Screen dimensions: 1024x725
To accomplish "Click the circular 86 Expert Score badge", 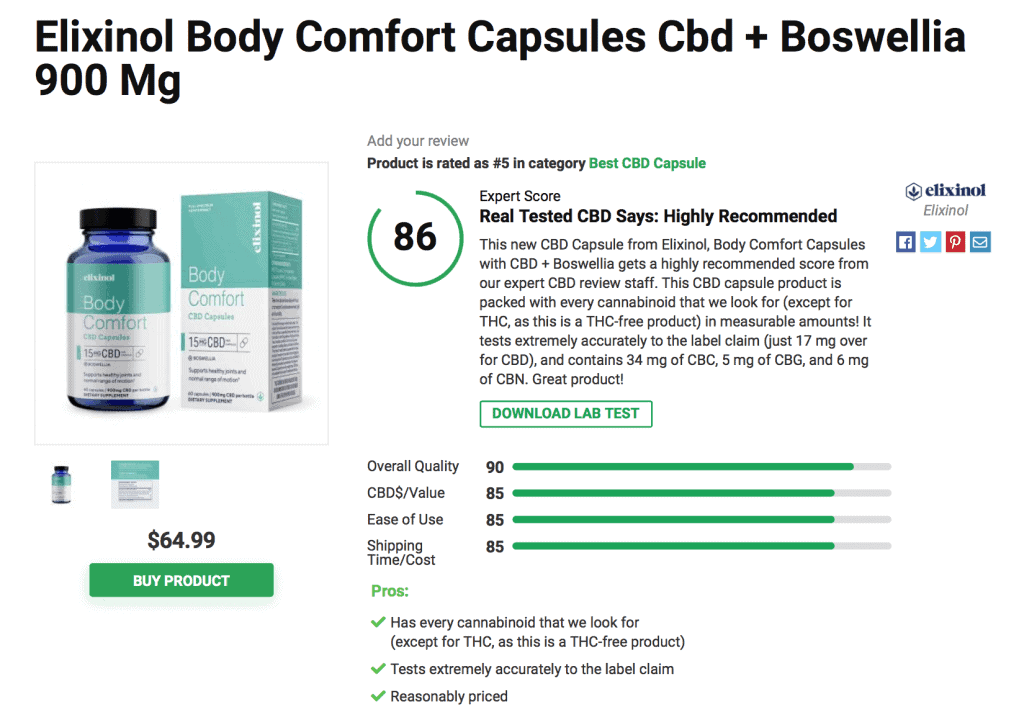I will (x=415, y=237).
